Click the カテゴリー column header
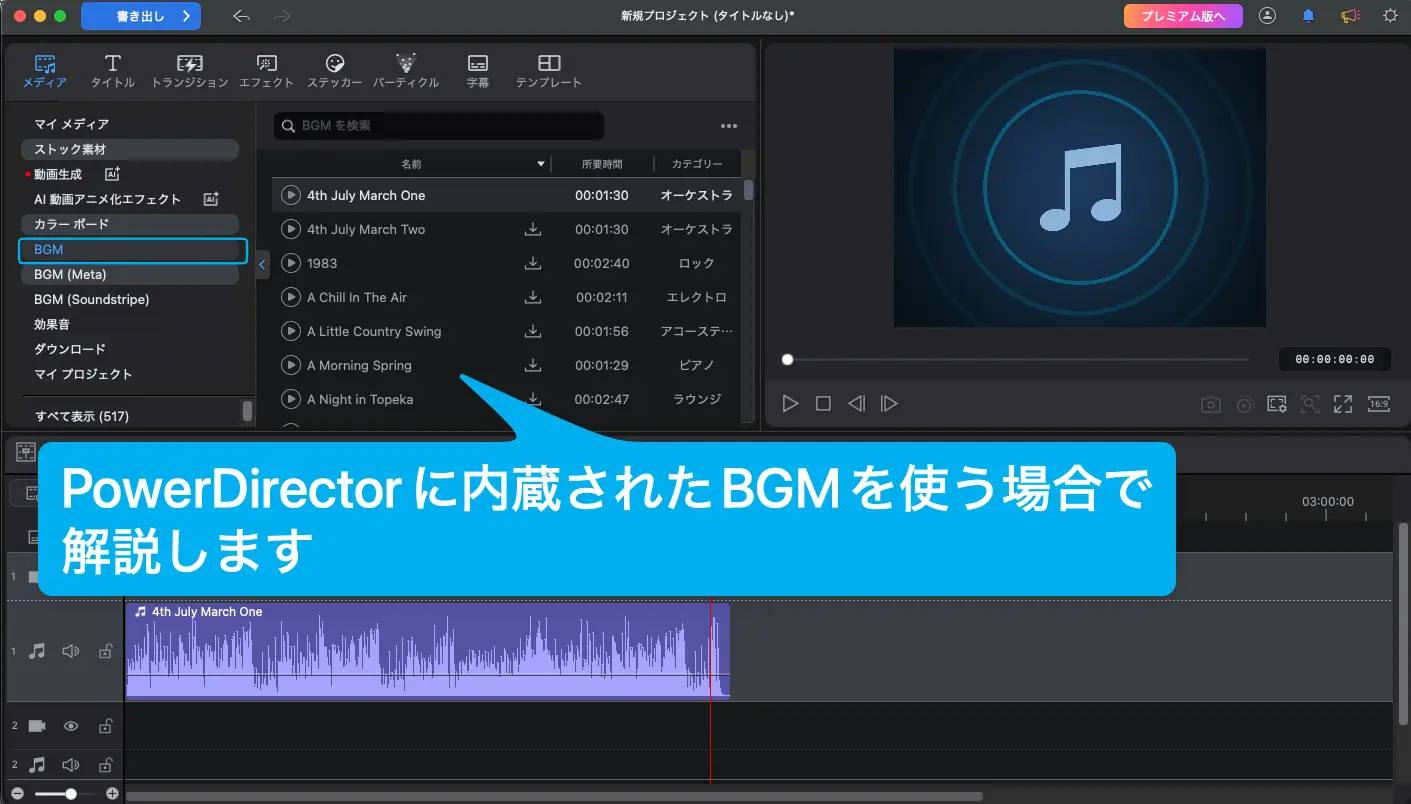The height and width of the screenshot is (804, 1411). tap(697, 164)
